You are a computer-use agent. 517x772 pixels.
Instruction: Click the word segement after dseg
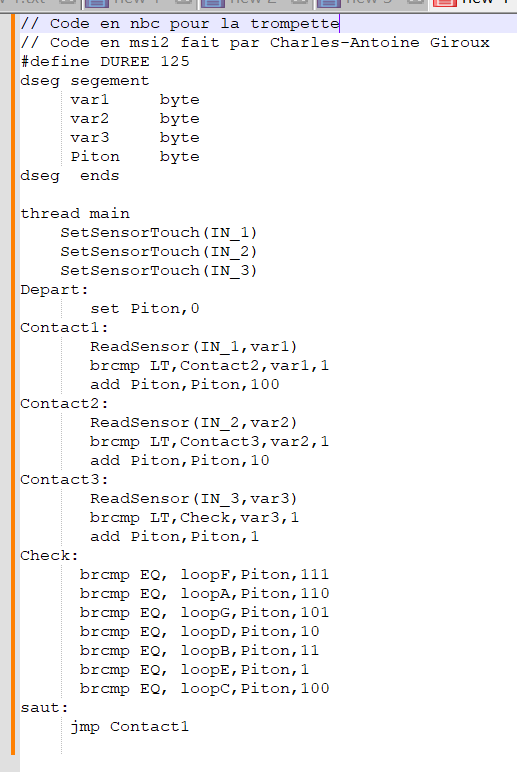coord(110,81)
